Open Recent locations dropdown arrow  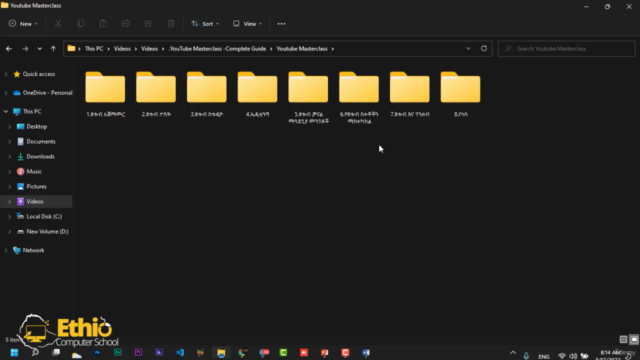coord(39,49)
